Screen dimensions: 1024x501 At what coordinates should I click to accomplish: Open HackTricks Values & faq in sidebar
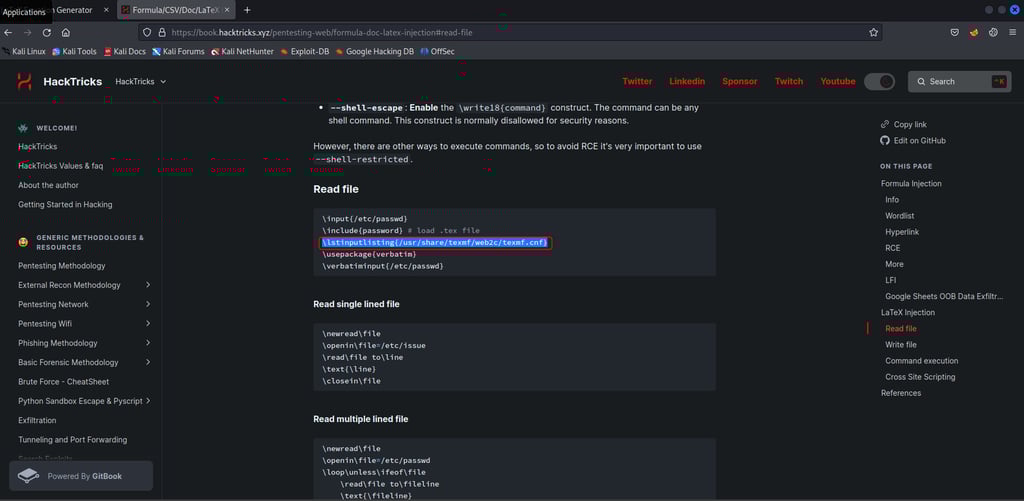(x=61, y=166)
